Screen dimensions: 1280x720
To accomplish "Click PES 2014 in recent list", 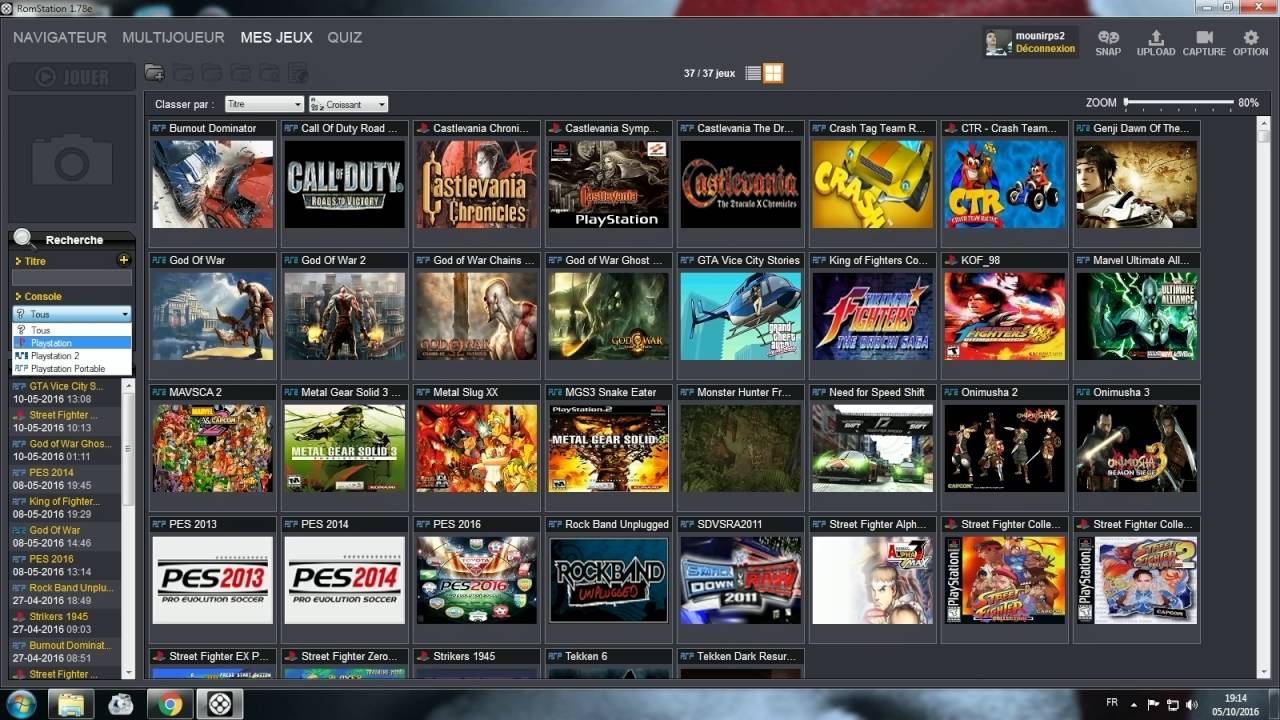I will [51, 472].
